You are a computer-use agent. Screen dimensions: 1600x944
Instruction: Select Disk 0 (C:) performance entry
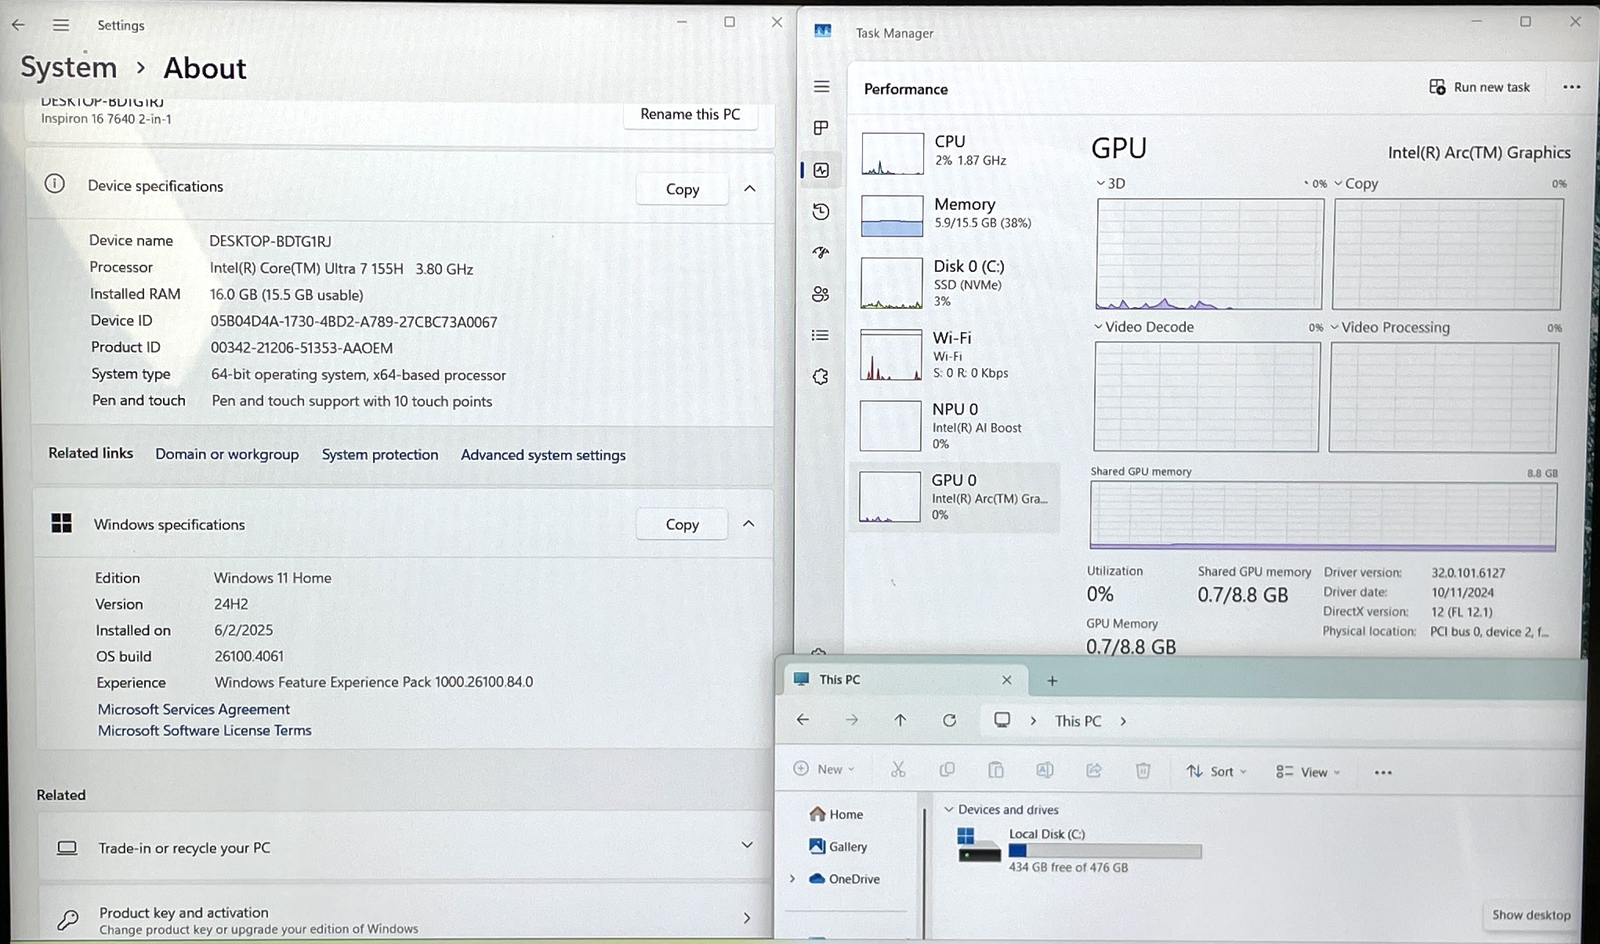(955, 283)
